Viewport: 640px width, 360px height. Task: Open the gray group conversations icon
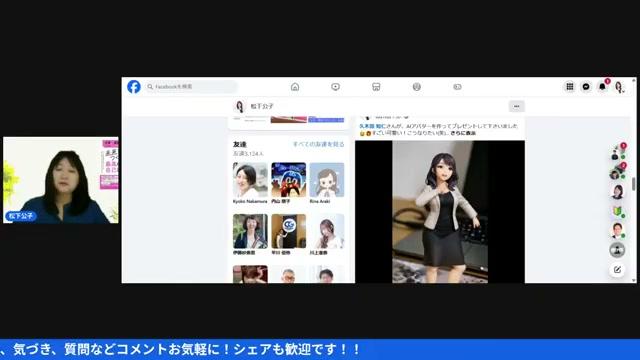[x=617, y=250]
